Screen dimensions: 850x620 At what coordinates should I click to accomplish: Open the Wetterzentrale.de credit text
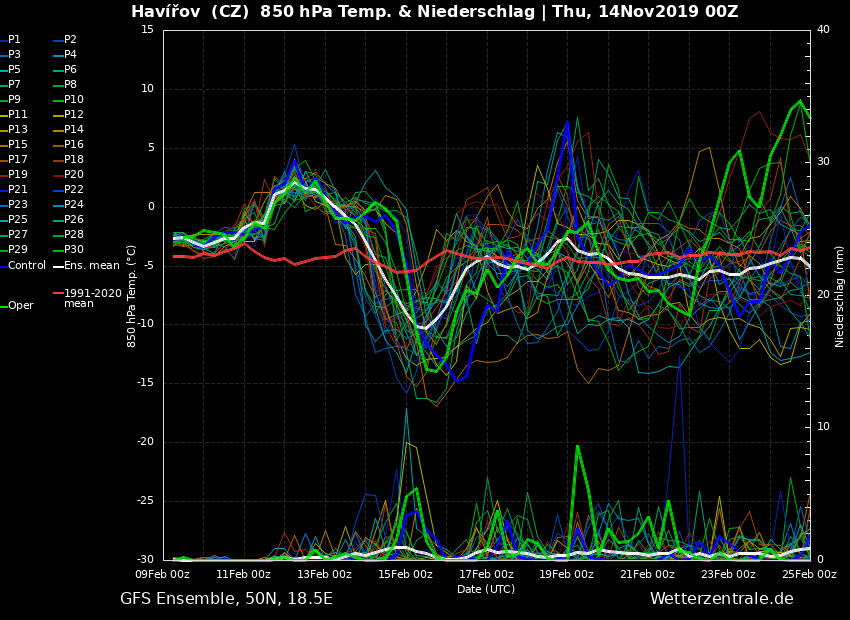(x=721, y=599)
